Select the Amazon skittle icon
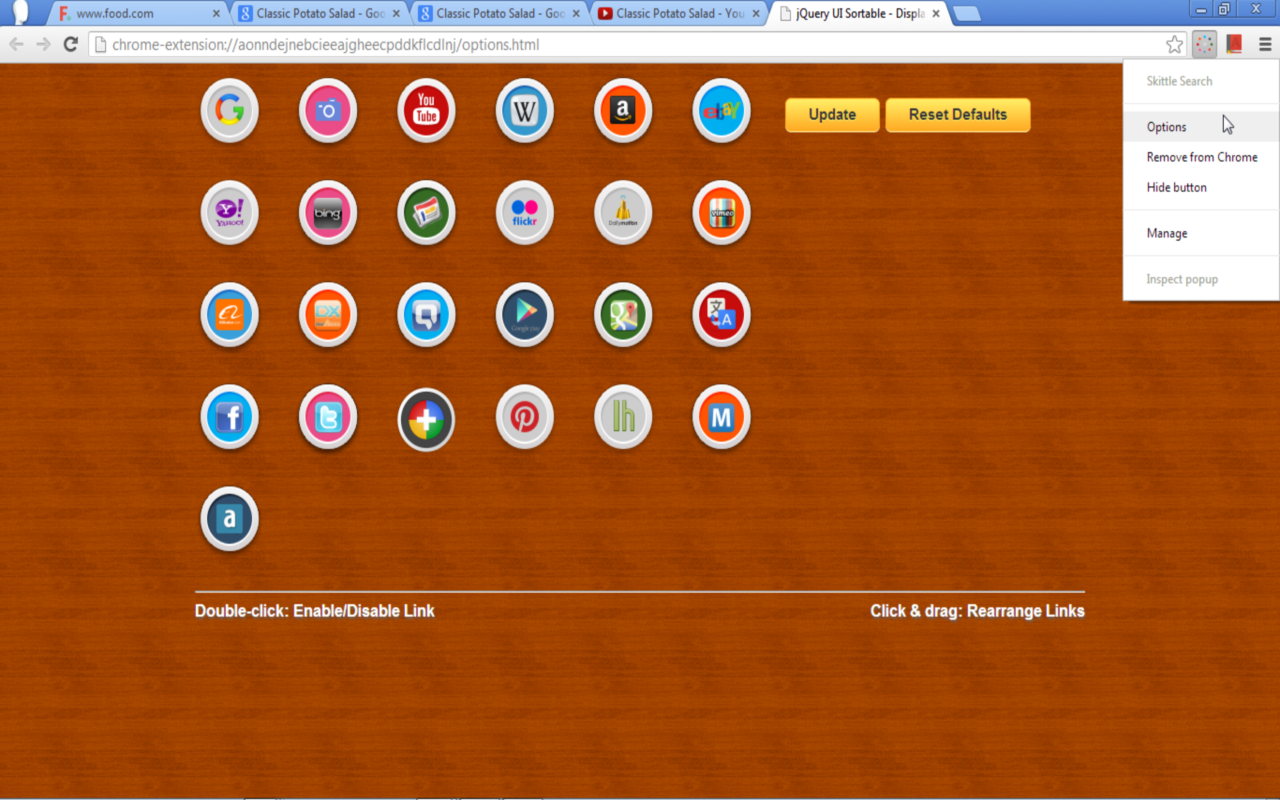The image size is (1280, 800). tap(622, 110)
